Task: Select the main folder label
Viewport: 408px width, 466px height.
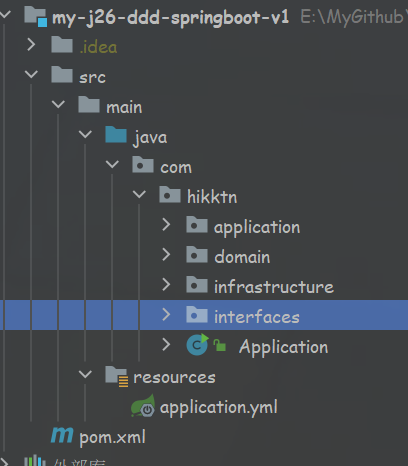Action: [x=124, y=107]
